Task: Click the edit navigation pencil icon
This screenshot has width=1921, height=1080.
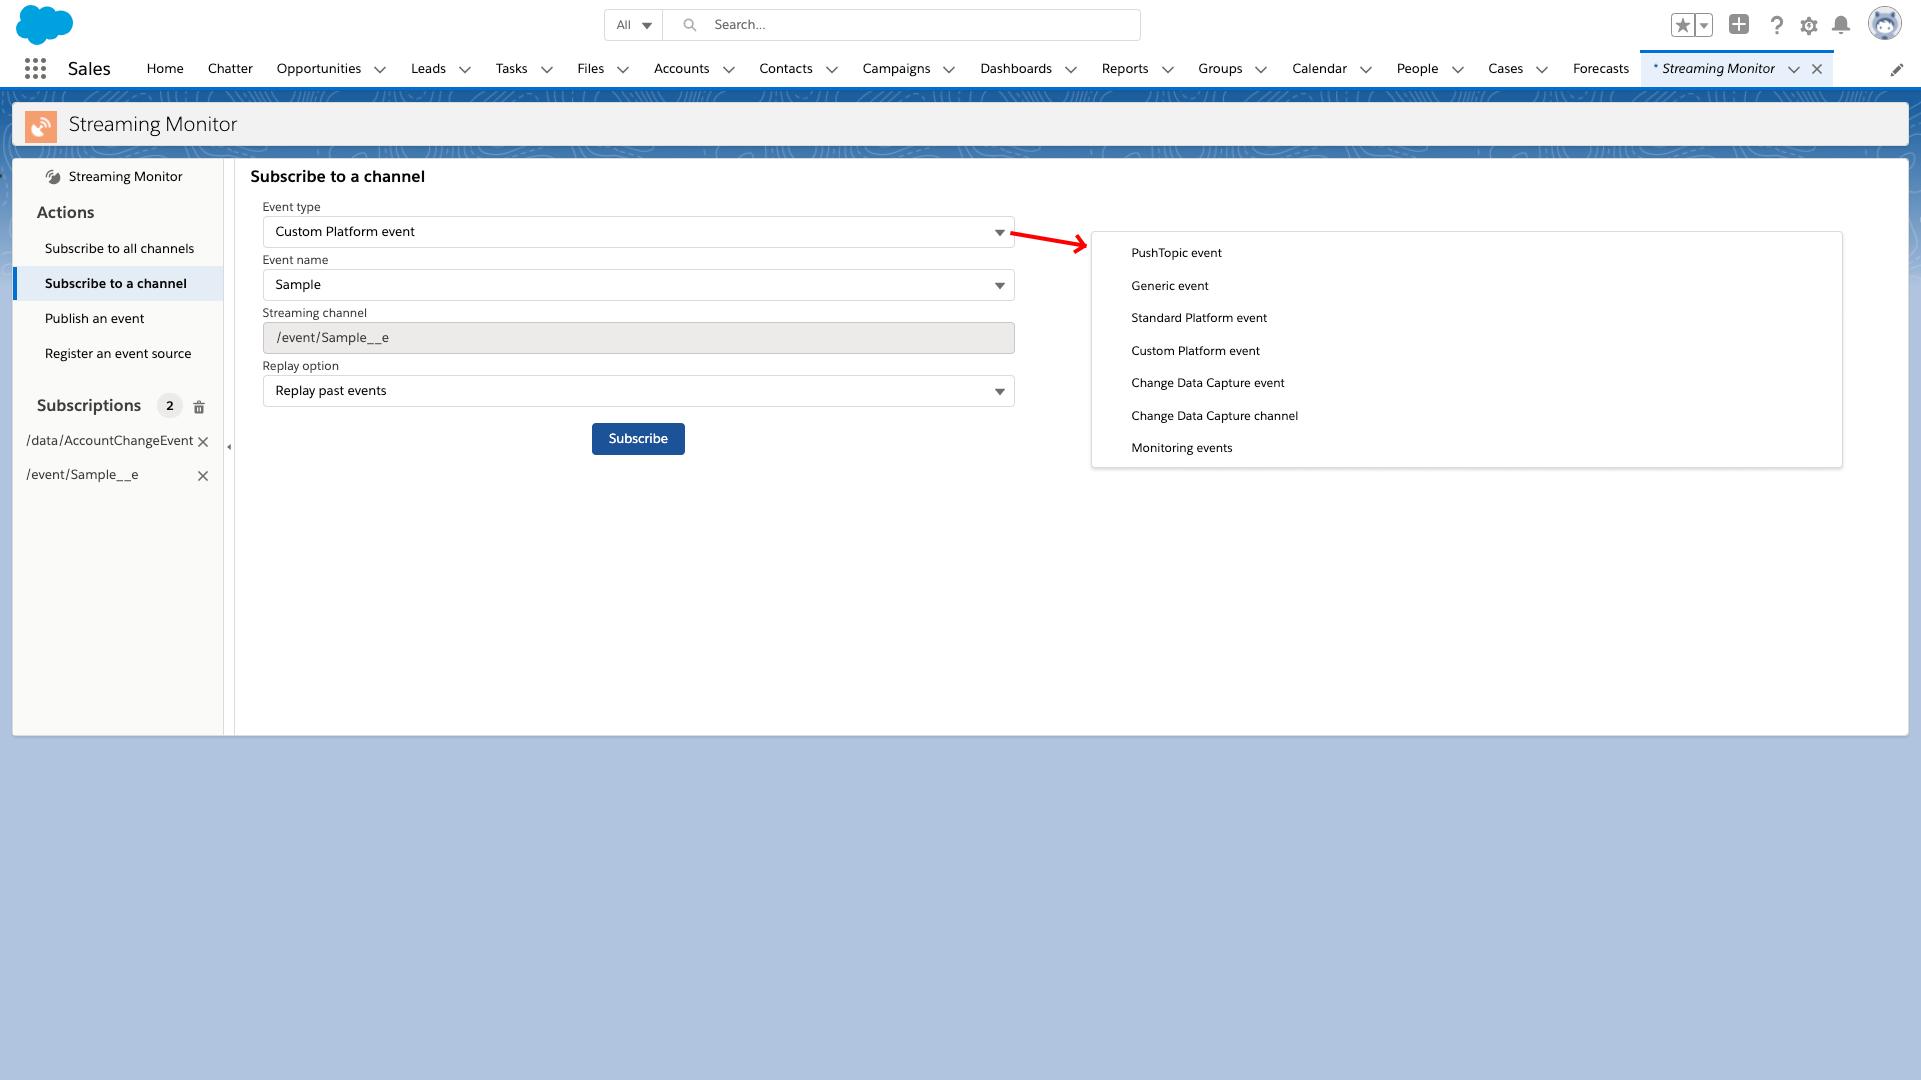Action: click(1896, 69)
